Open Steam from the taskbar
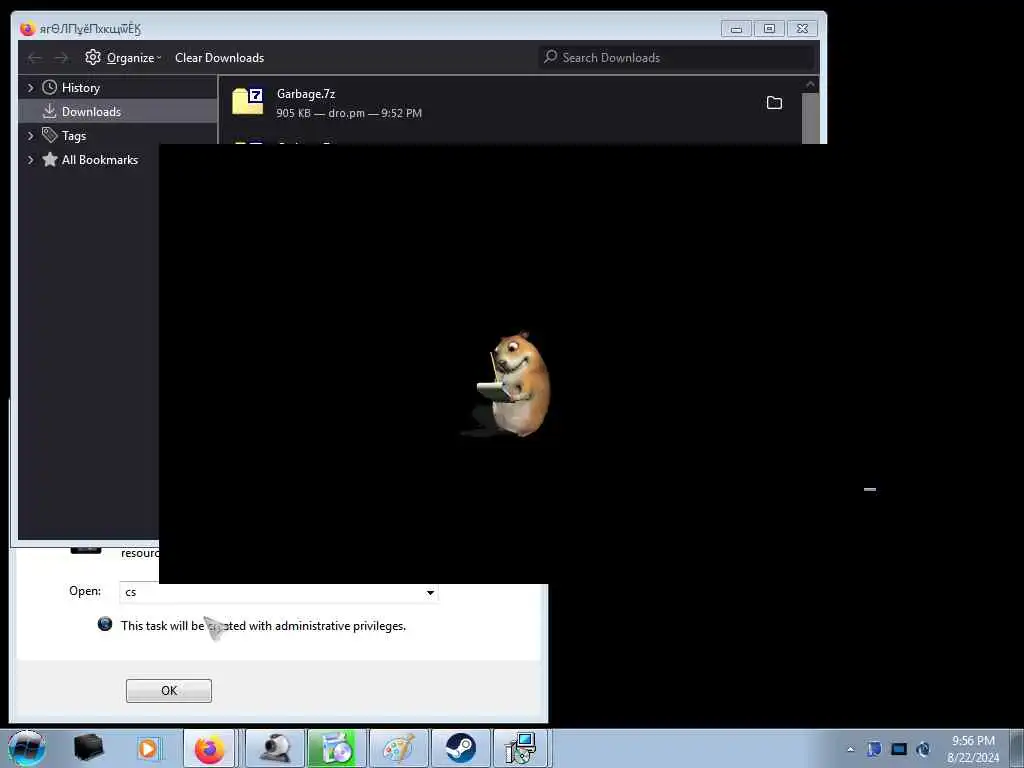The width and height of the screenshot is (1024, 768). [461, 748]
